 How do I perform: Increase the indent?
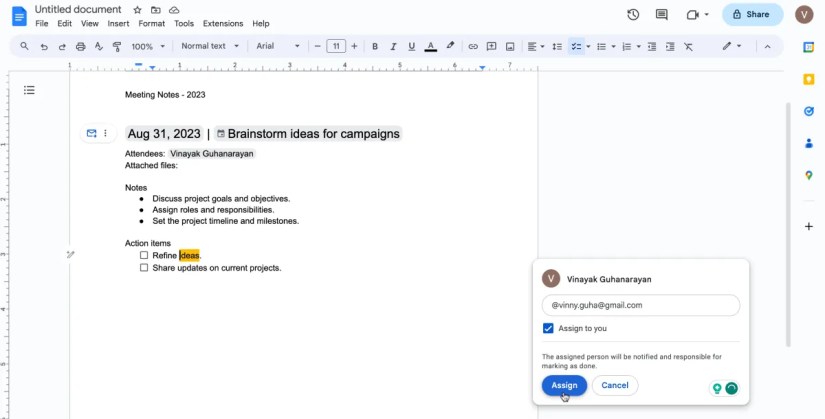(x=670, y=47)
